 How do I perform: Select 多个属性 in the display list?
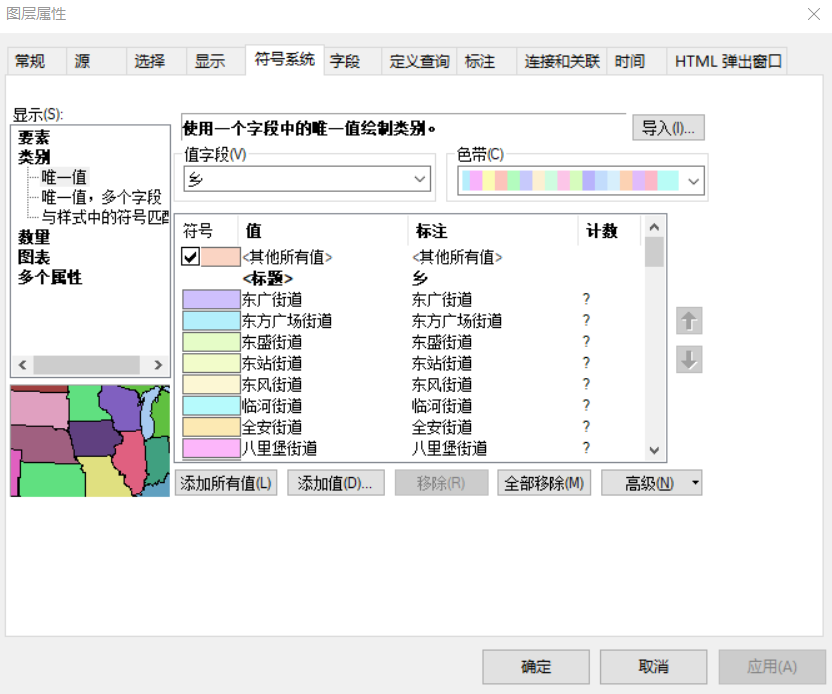(x=50, y=277)
